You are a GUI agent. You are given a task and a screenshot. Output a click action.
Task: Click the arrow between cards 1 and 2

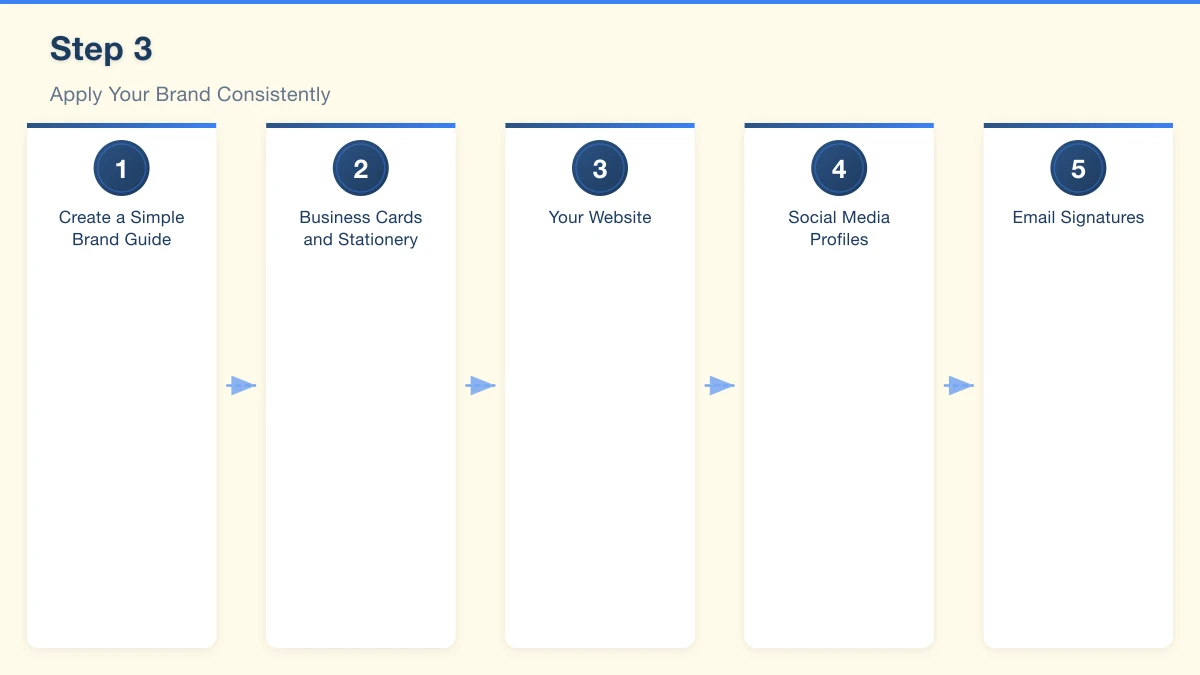coord(241,385)
